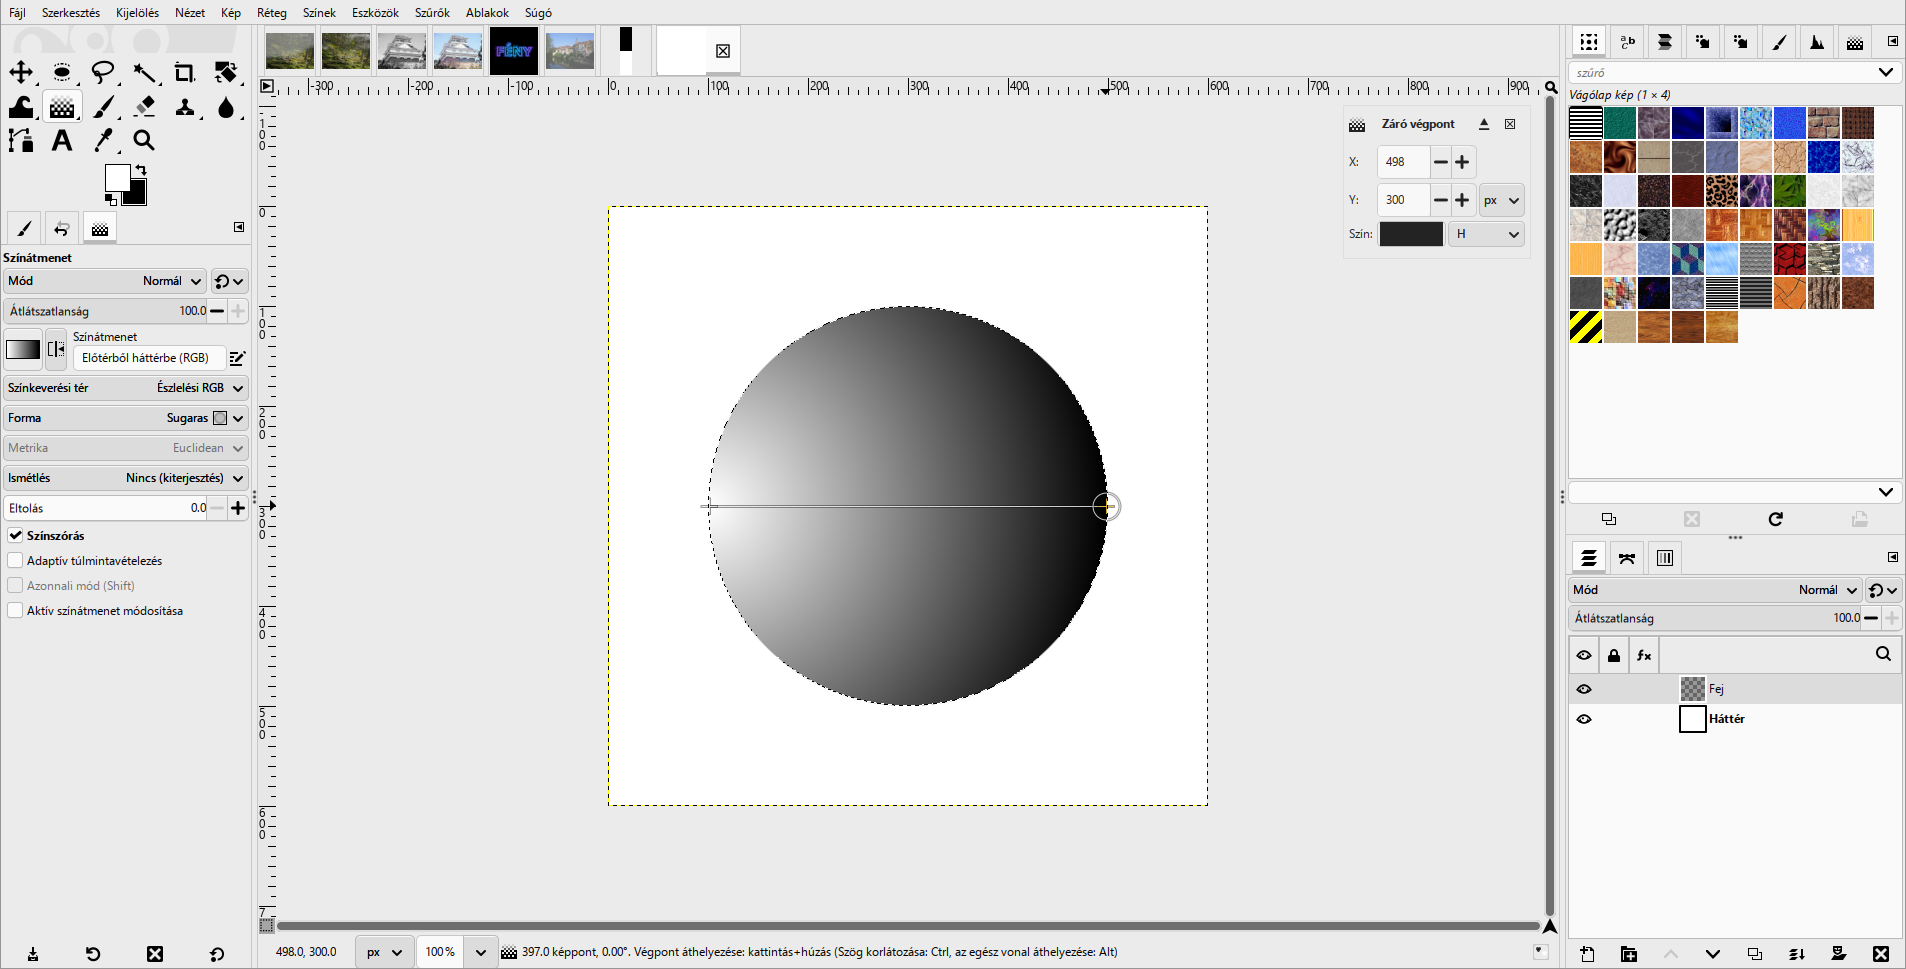Image resolution: width=1906 pixels, height=969 pixels.
Task: Select the Text tool
Action: (62, 141)
